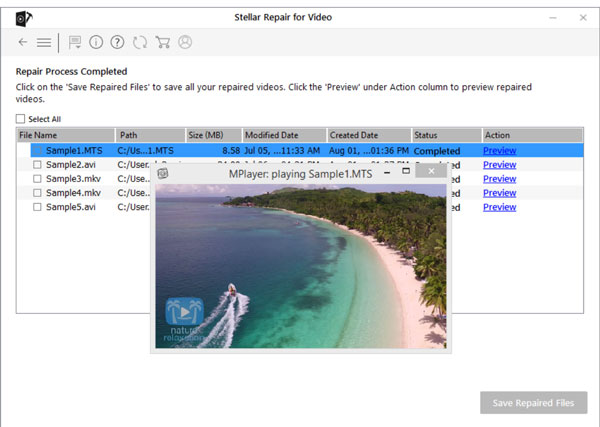The image size is (600, 427).
Task: Click the MPlayer video preview frame
Action: 301,265
